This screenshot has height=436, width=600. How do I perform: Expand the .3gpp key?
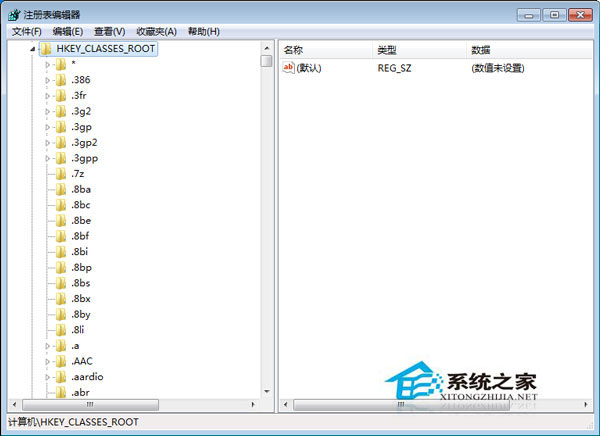[x=47, y=158]
